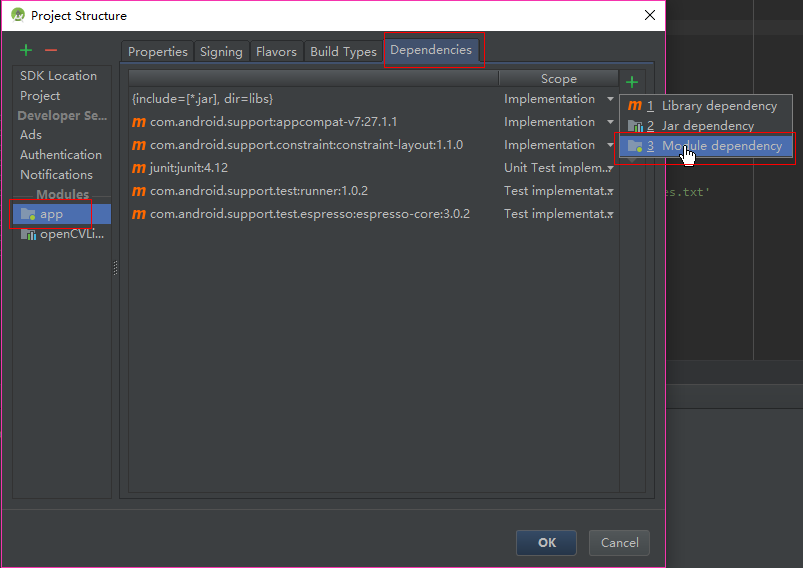The image size is (803, 568).
Task: Click appcompat-v7 Maven library icon
Action: [139, 122]
